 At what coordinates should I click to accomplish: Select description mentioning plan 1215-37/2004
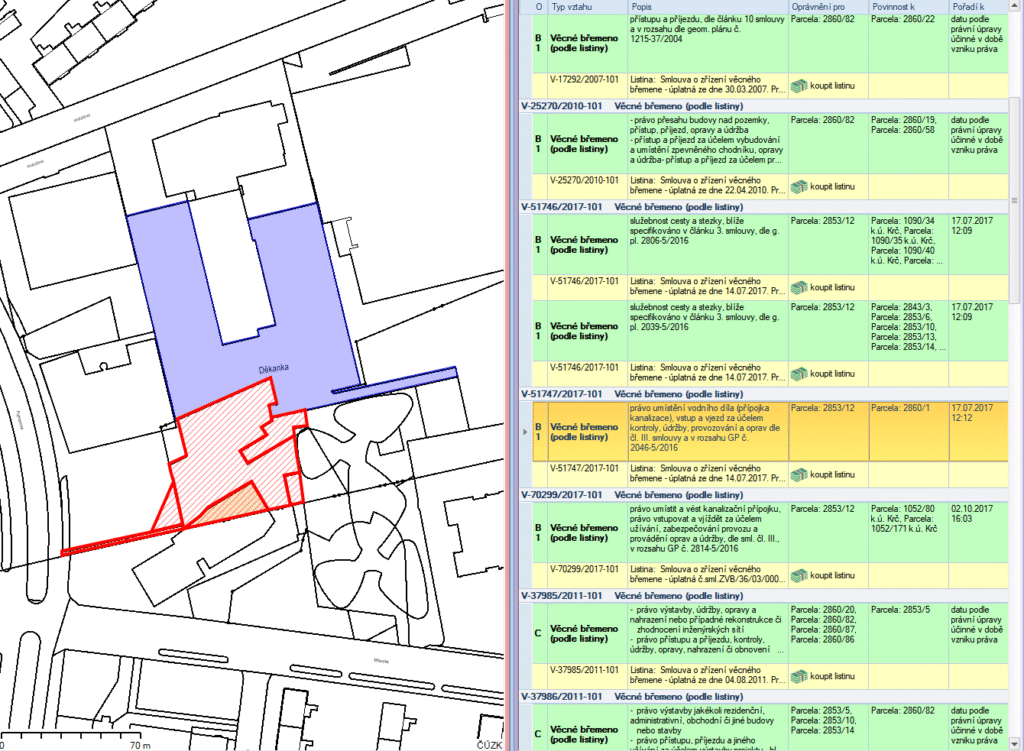pyautogui.click(x=708, y=43)
